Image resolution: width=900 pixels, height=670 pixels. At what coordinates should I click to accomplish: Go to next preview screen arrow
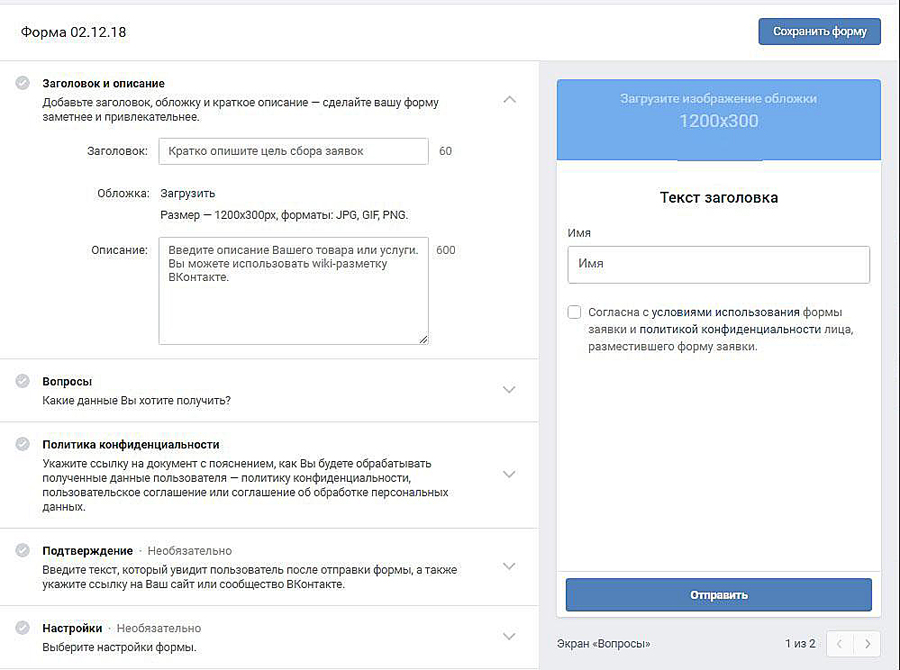pyautogui.click(x=867, y=643)
